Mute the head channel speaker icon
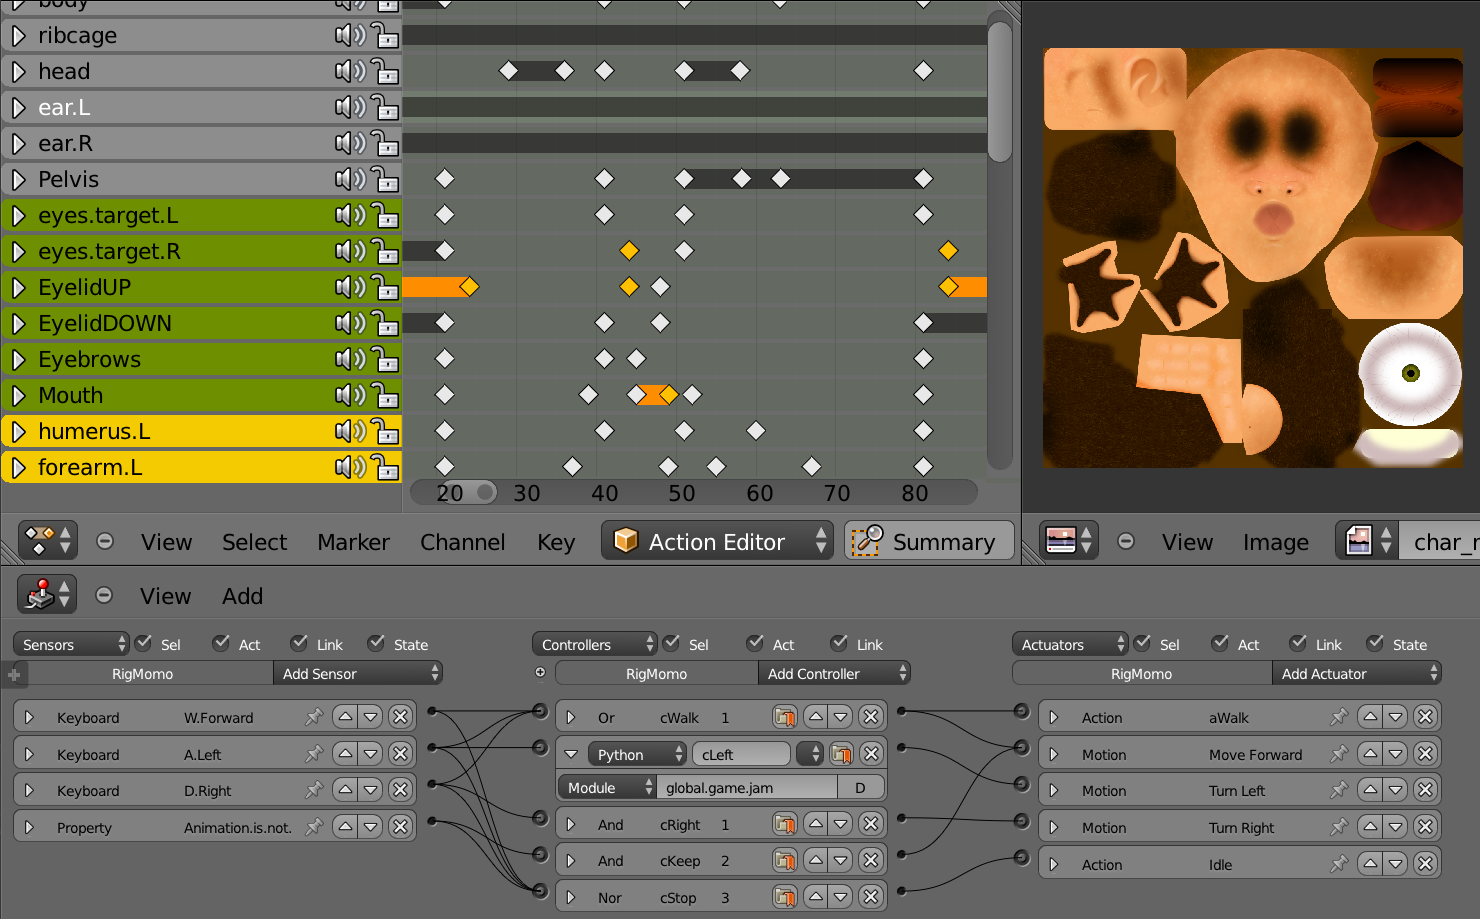 (348, 71)
